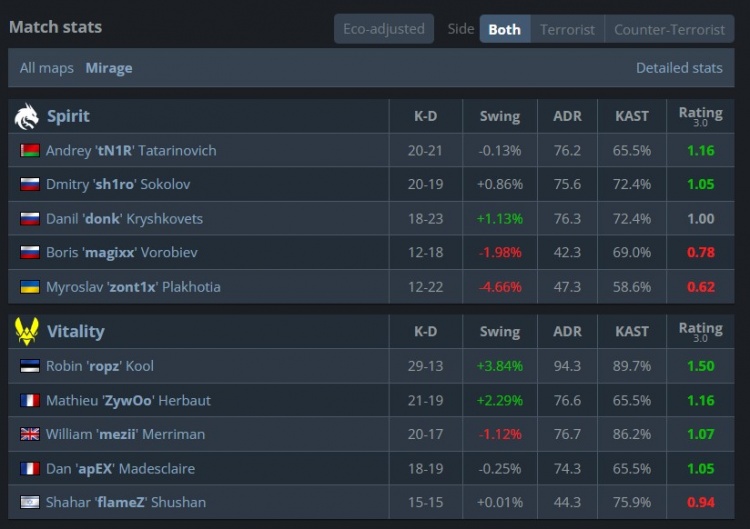This screenshot has height=529, width=750.
Task: Click Estonia flag next to ropz
Action: [30, 366]
